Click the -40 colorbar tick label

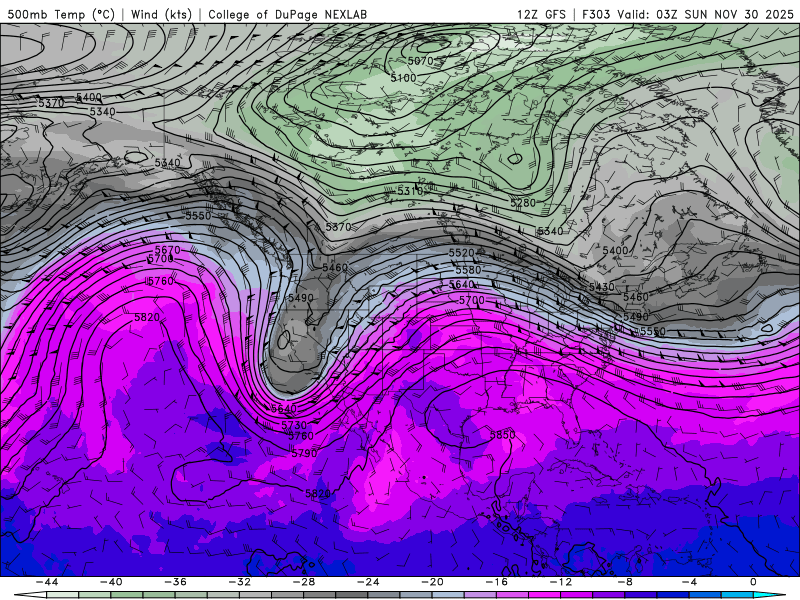point(111,582)
